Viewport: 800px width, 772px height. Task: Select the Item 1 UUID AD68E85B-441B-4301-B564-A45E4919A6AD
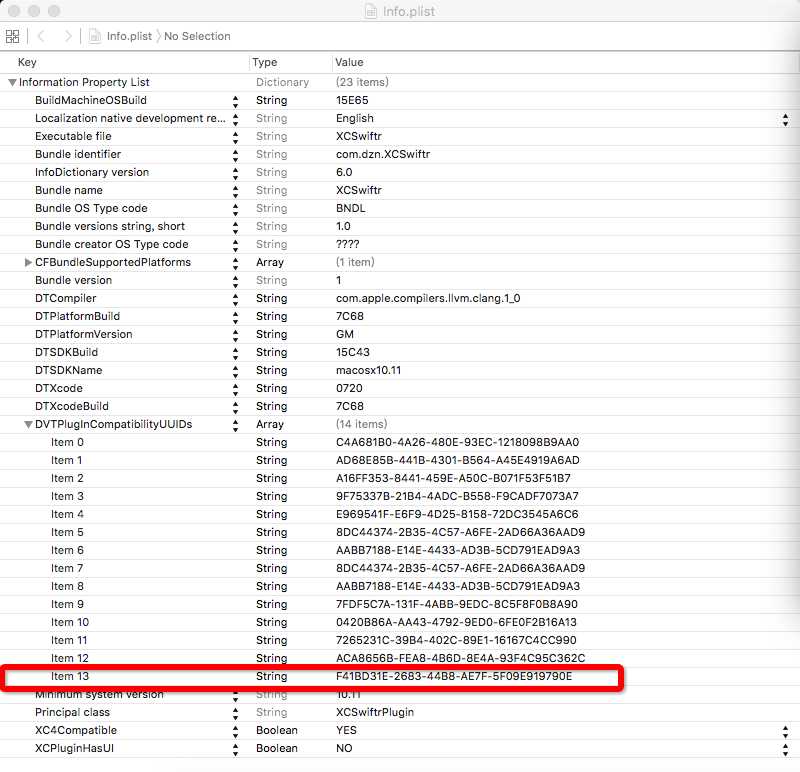pos(458,460)
